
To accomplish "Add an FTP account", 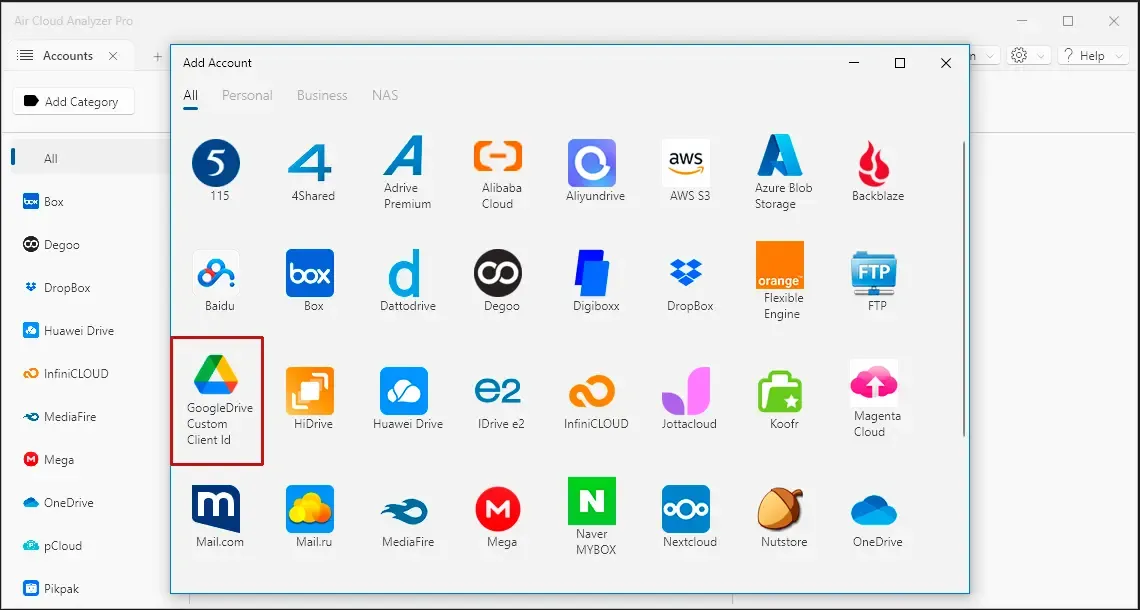I will click(x=874, y=273).
